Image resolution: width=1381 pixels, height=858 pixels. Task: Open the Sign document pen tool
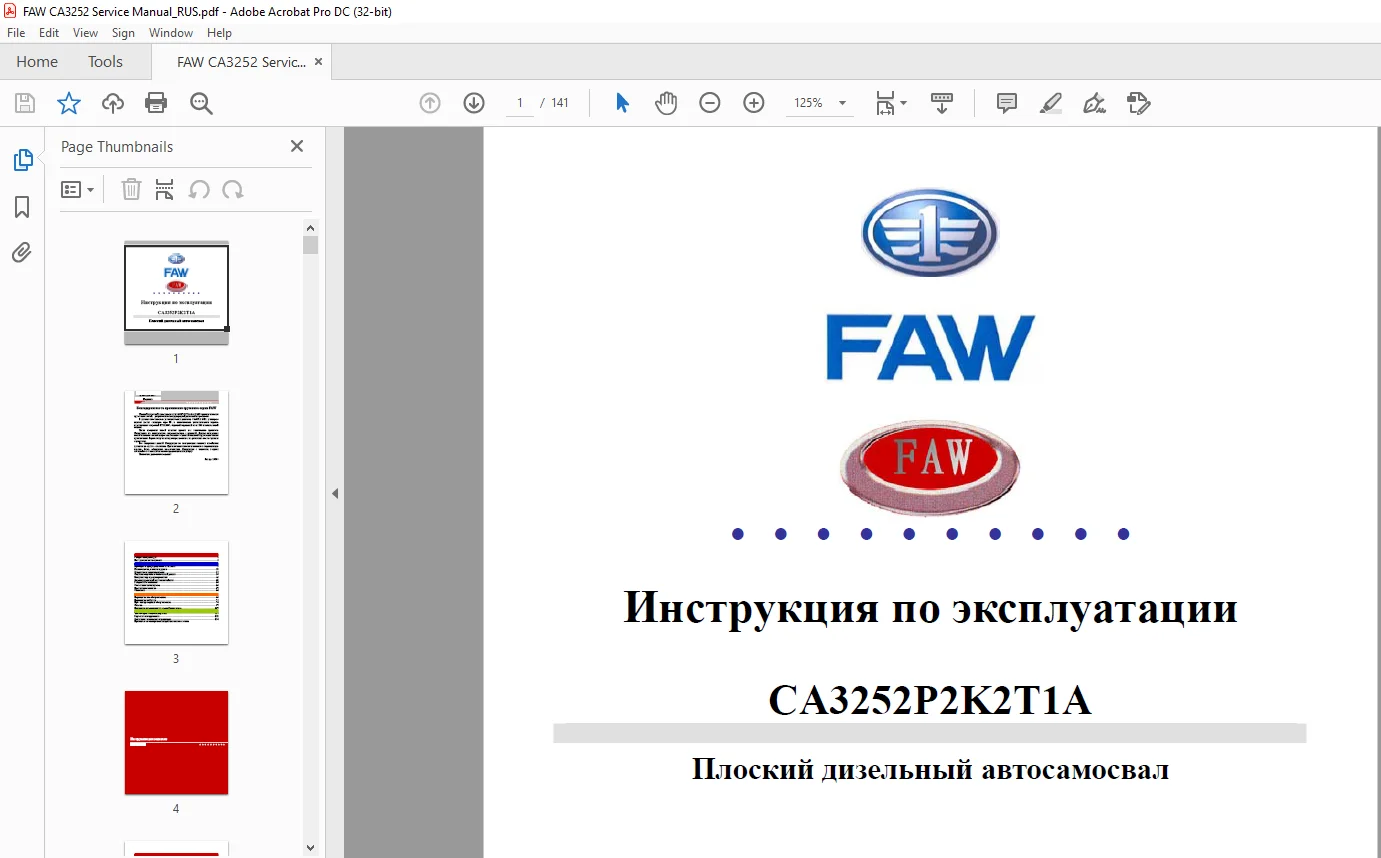1095,103
